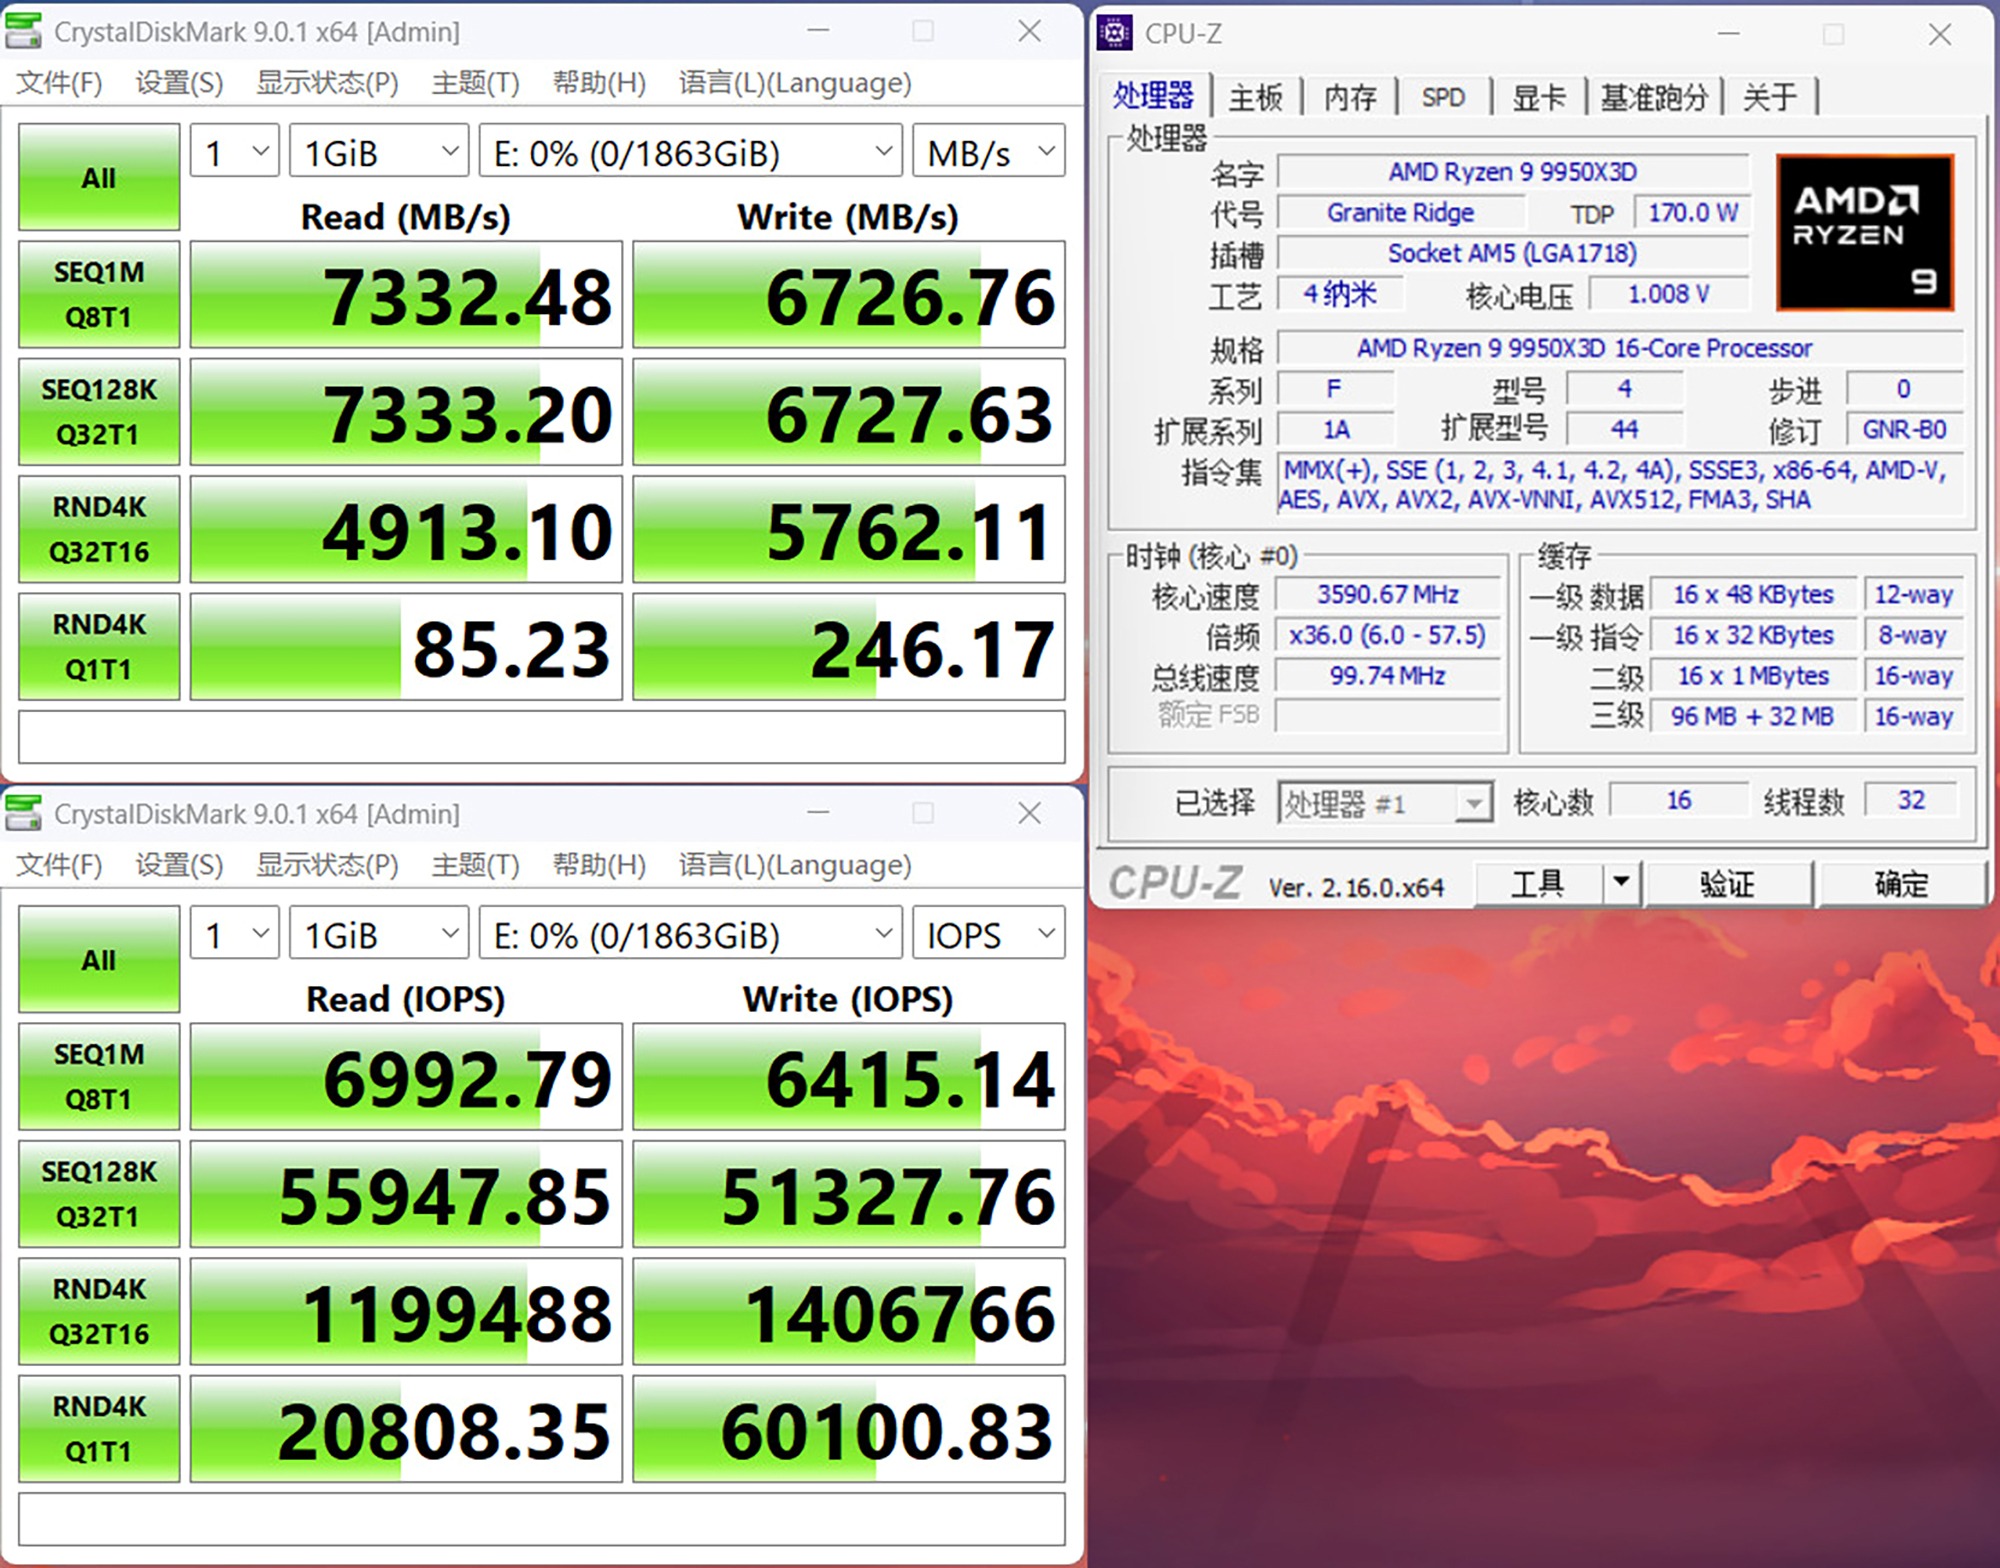Screen dimensions: 2000x1568
Task: Switch to the SPD tab
Action: coord(1443,97)
